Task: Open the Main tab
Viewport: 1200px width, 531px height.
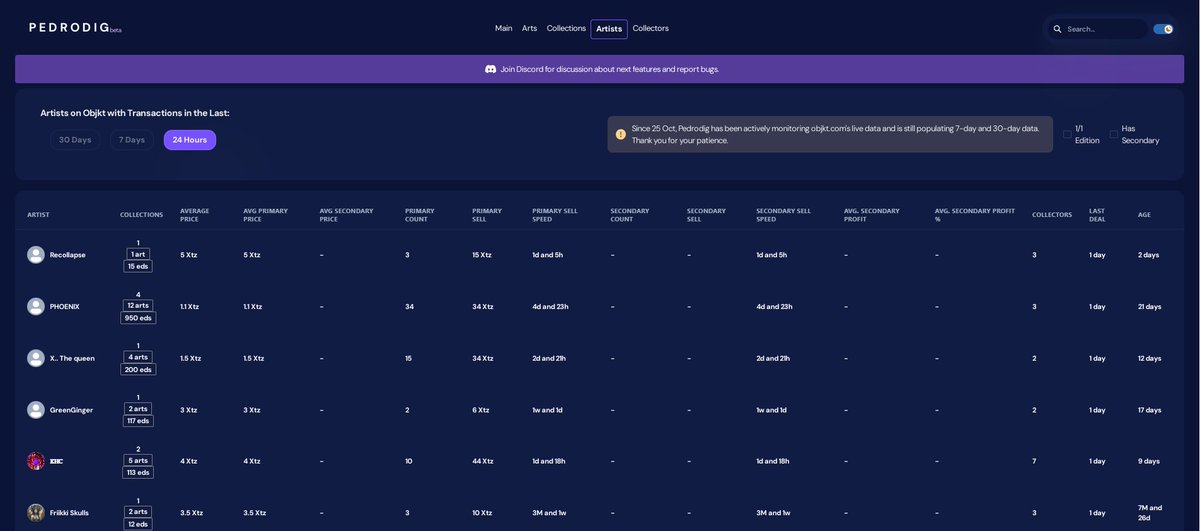Action: (504, 28)
